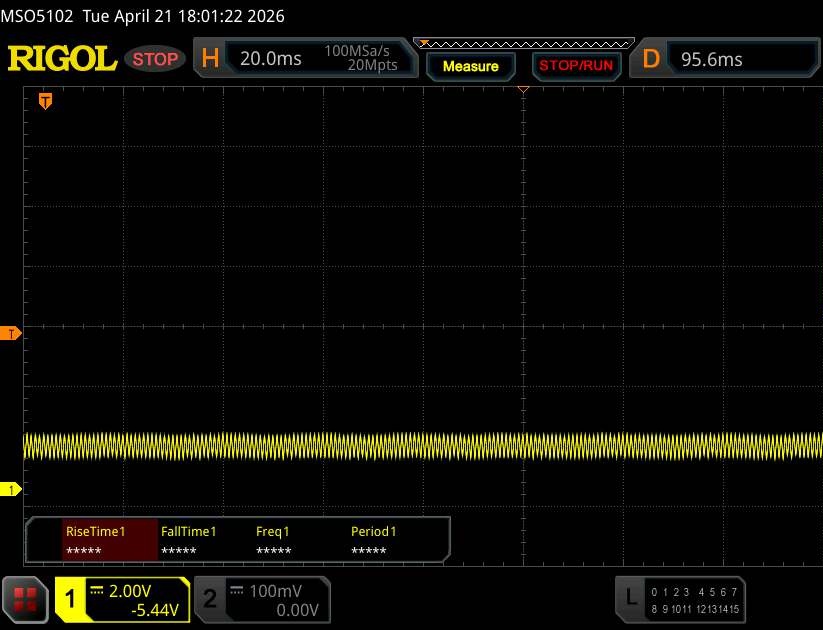This screenshot has width=823, height=630.
Task: Toggle the channel 2 label
Action: tap(210, 599)
